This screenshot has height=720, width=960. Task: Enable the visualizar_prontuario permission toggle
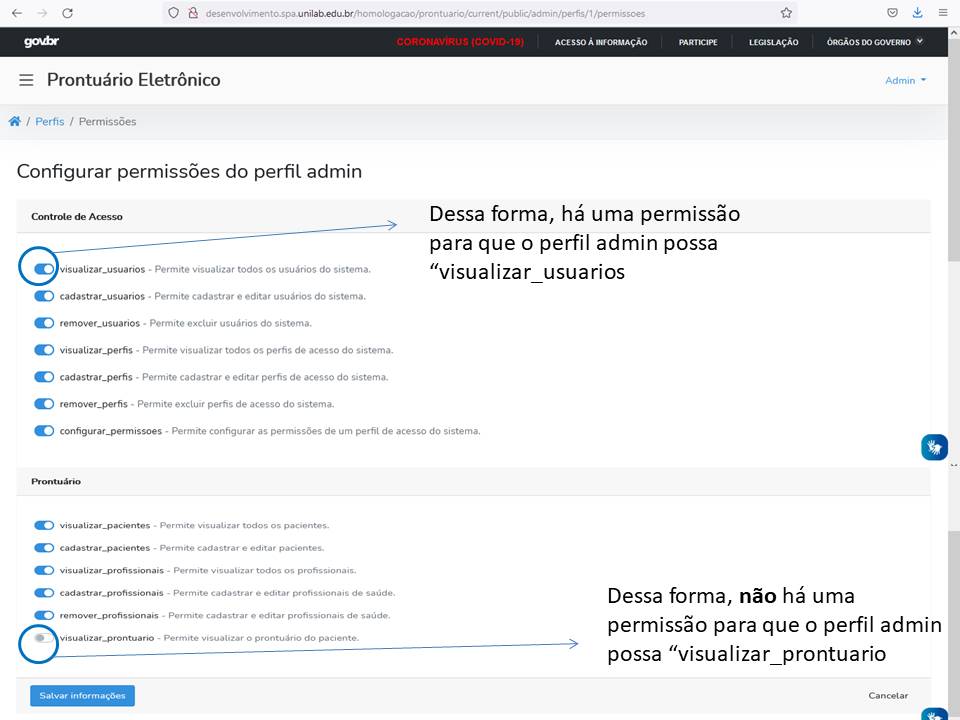pos(44,637)
